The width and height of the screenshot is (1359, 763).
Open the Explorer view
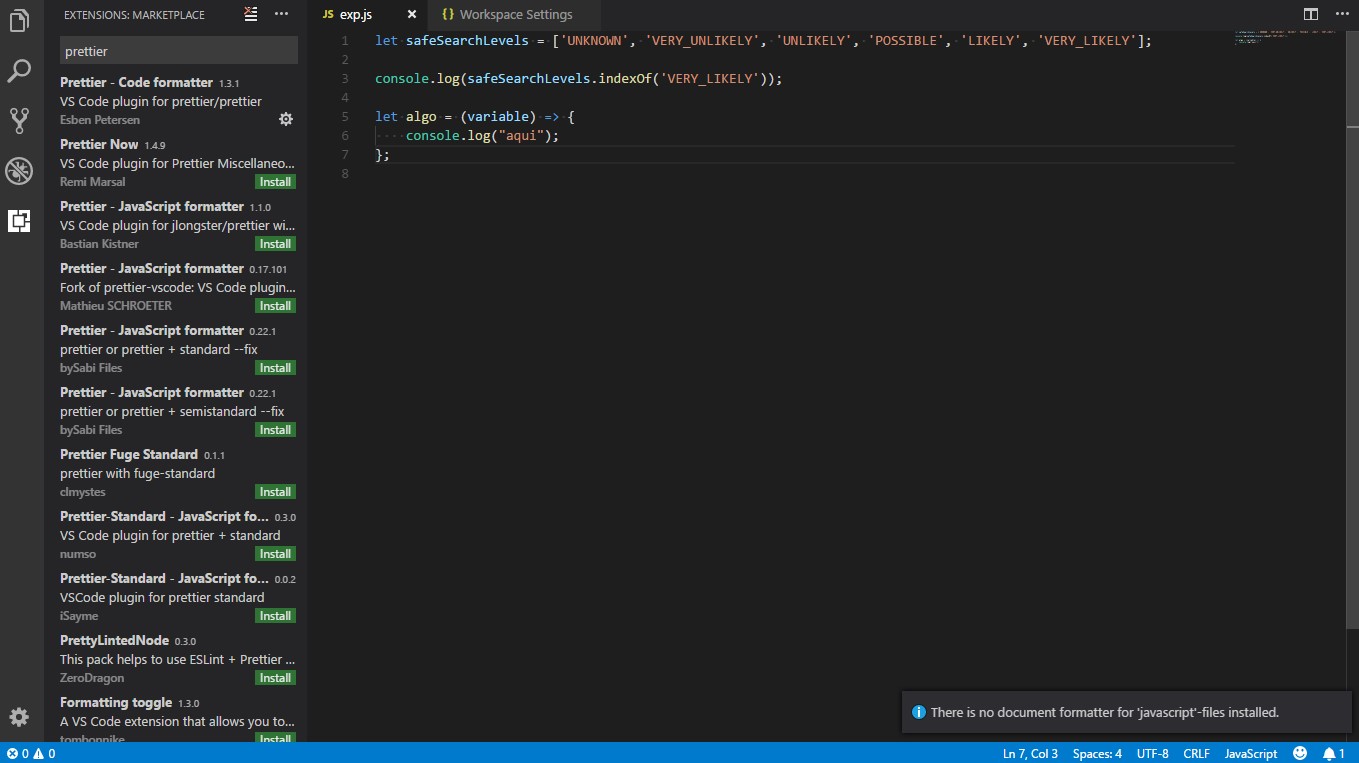click(x=19, y=20)
